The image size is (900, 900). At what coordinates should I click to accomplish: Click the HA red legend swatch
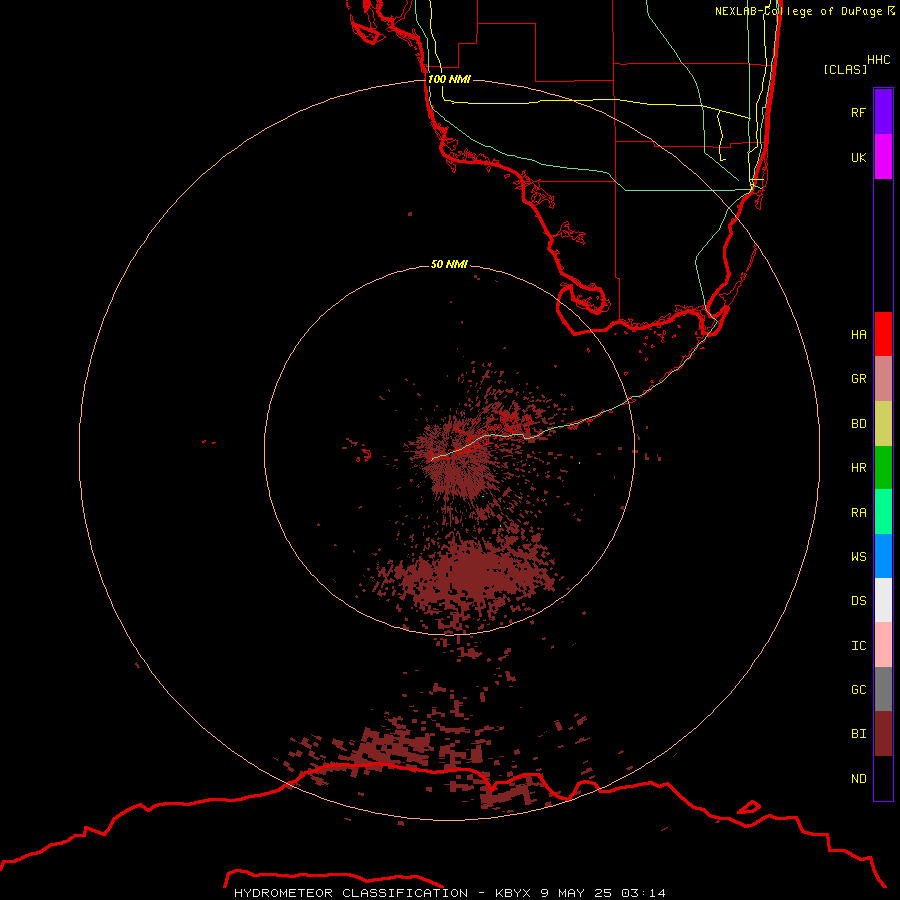(883, 334)
